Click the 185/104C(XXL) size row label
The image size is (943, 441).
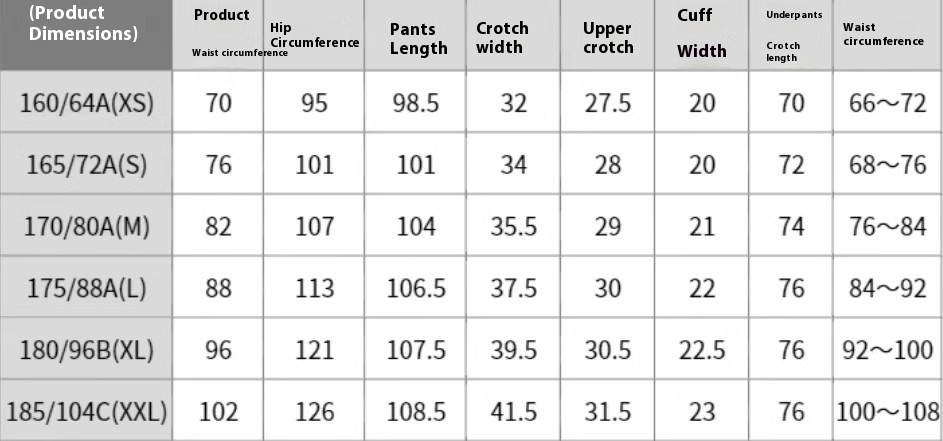tap(86, 412)
